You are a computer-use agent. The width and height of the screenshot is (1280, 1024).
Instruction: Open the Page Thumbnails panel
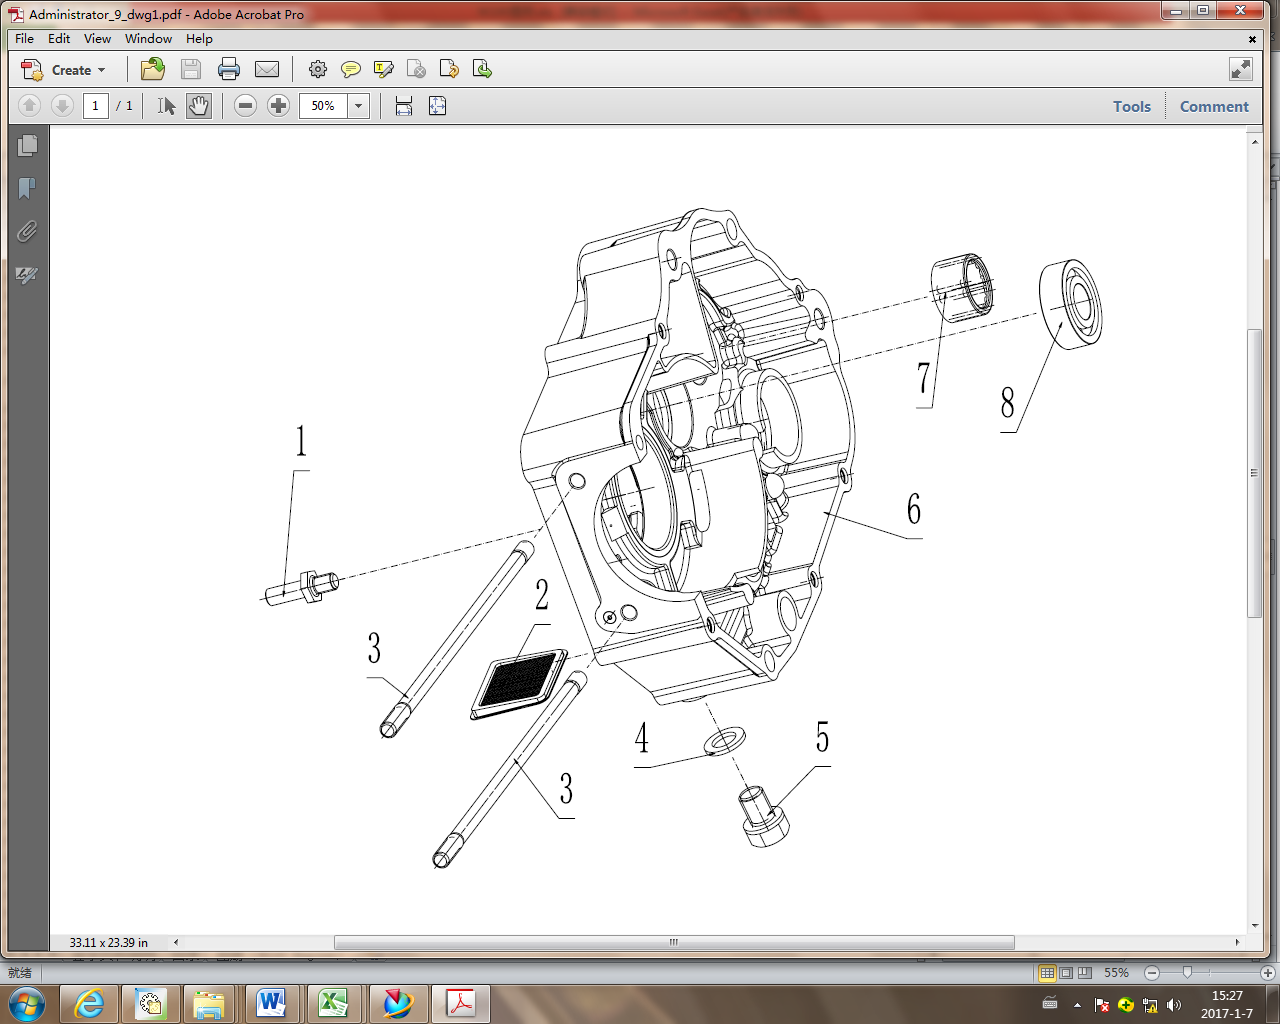coord(27,144)
